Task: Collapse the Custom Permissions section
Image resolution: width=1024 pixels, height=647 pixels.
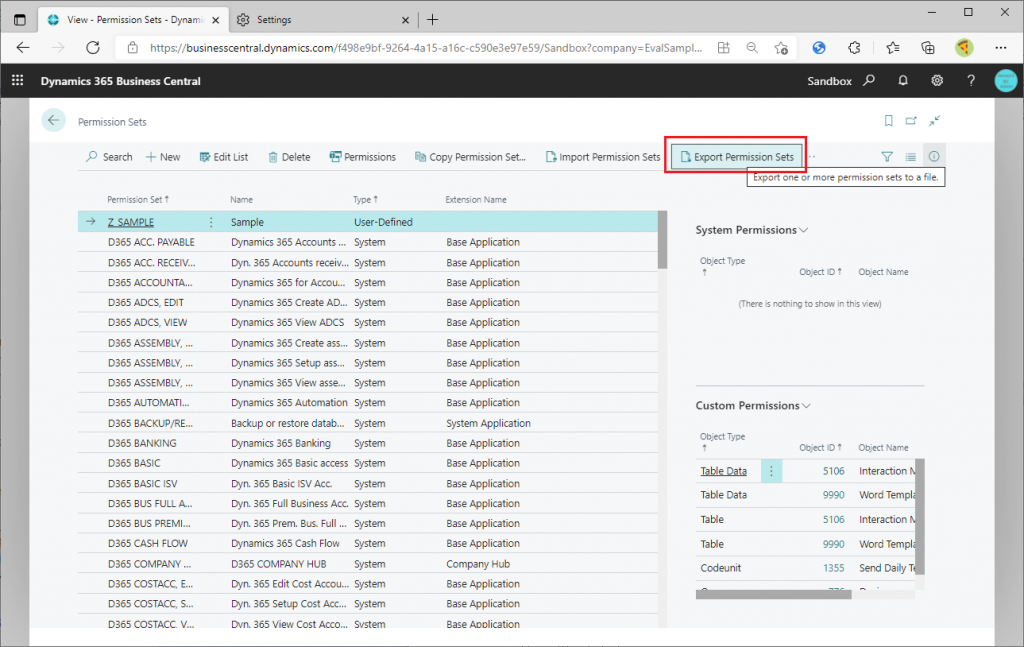Action: tap(753, 405)
